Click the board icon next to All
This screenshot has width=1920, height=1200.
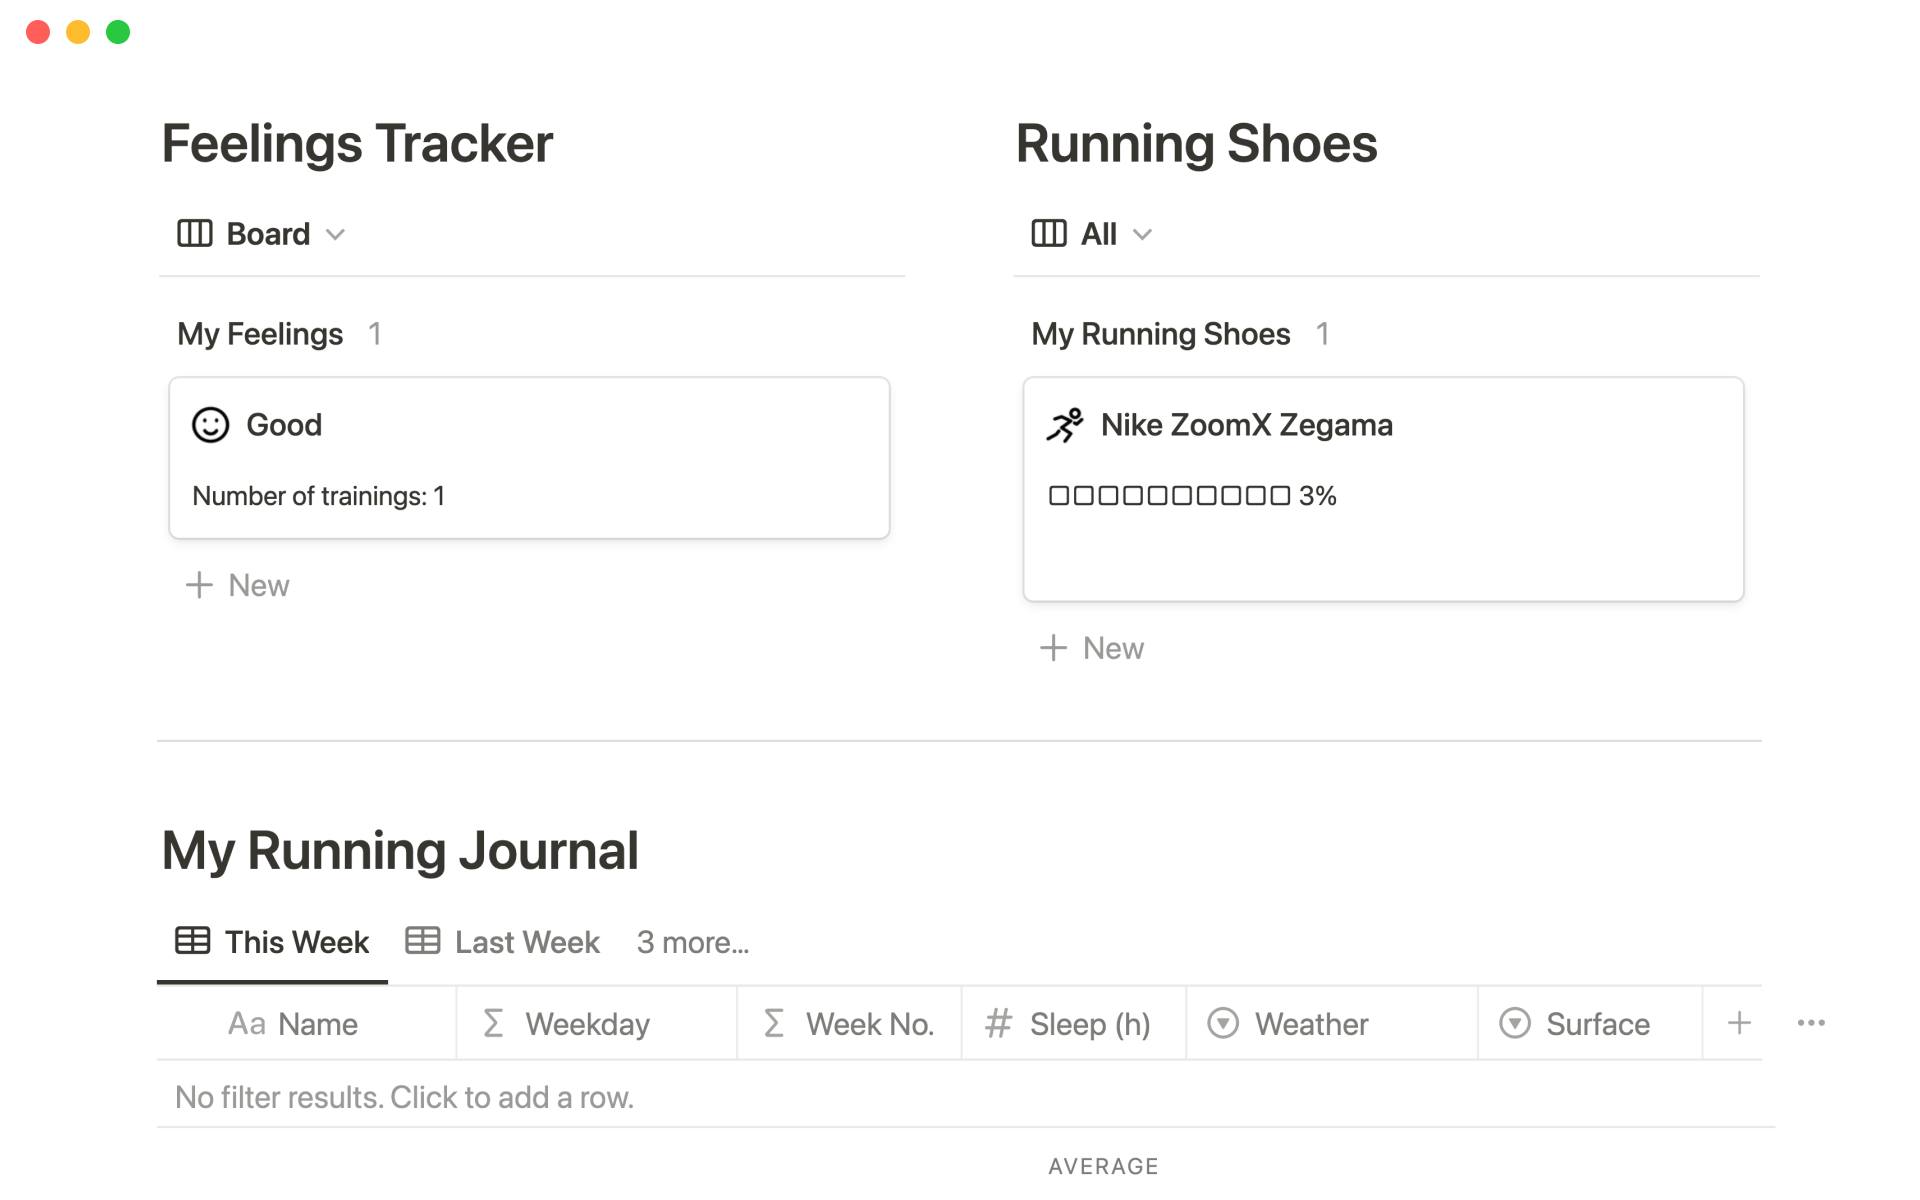click(1048, 234)
